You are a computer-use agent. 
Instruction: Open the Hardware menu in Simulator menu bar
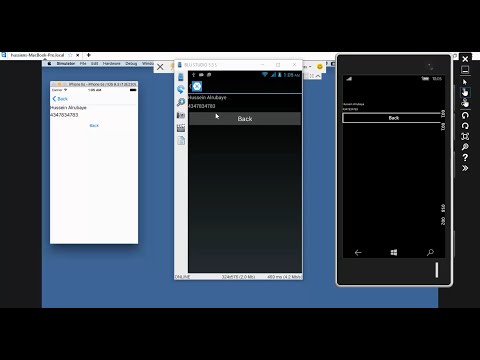111,63
